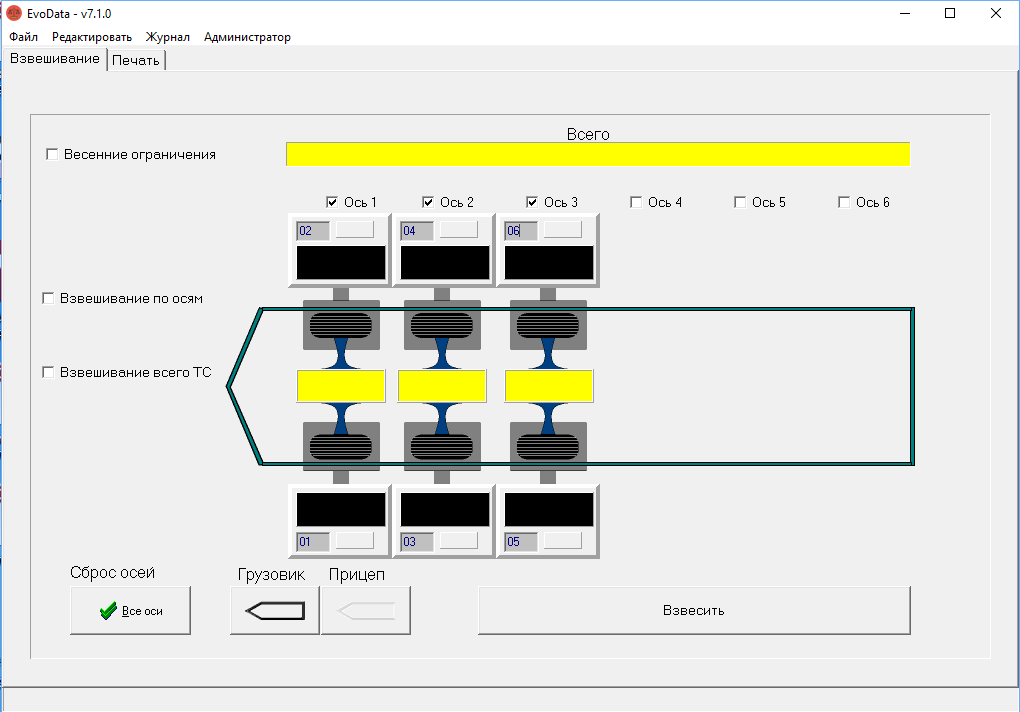
Task: Click the yellow axle 2 weight field
Action: 442,386
